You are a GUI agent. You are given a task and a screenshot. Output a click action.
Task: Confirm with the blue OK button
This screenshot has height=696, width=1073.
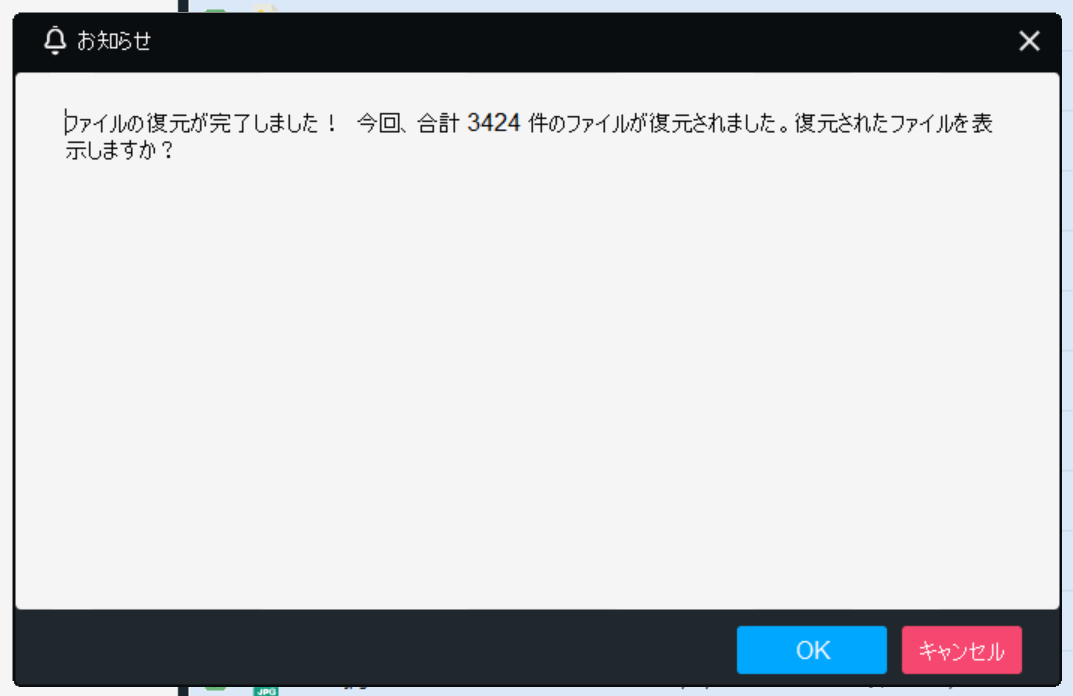click(x=812, y=649)
